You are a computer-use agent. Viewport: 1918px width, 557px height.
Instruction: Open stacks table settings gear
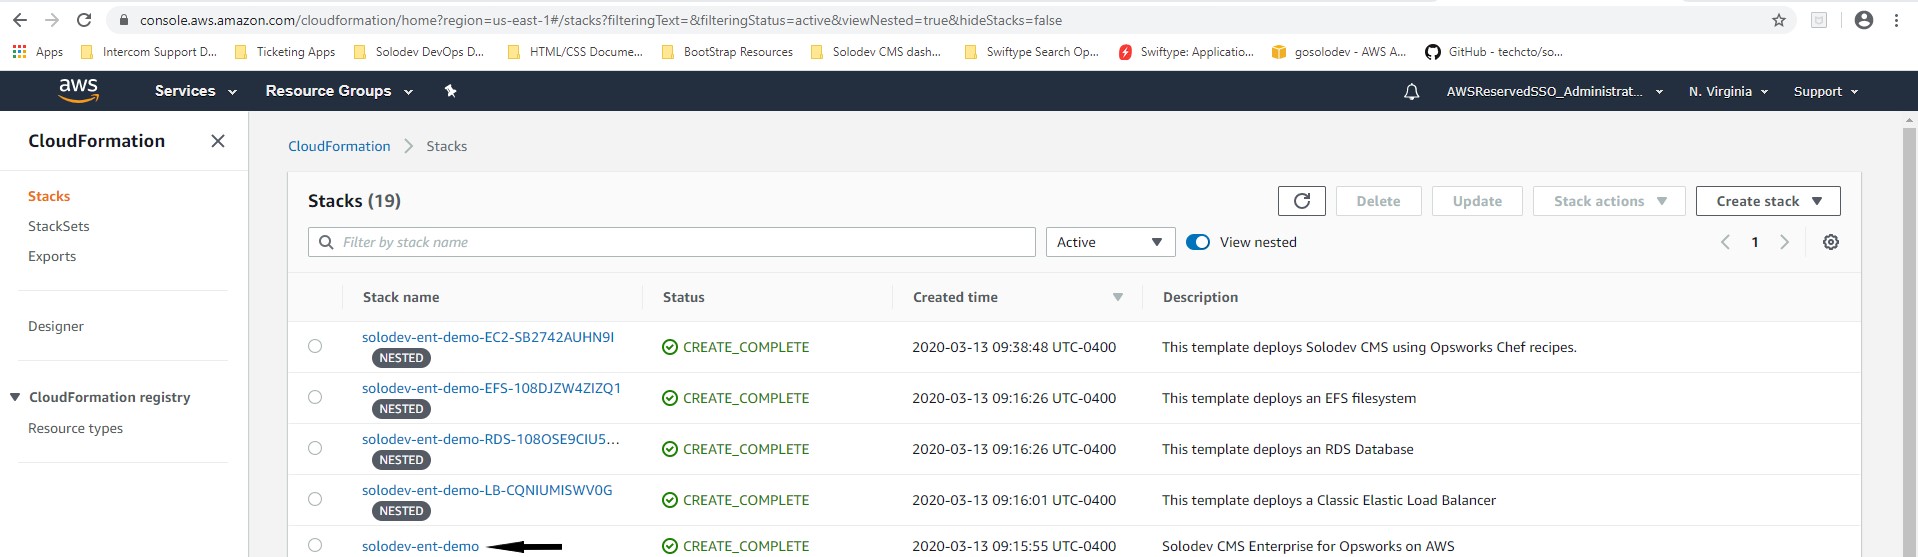pos(1830,242)
